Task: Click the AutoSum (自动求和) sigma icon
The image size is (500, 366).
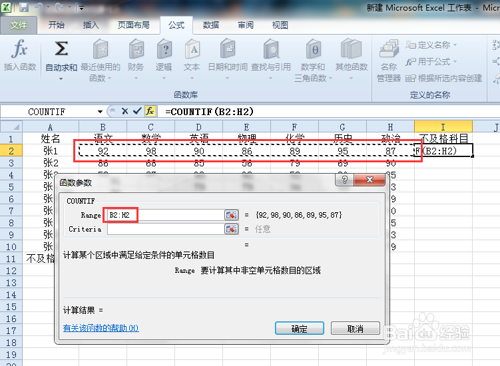Action: [61, 49]
